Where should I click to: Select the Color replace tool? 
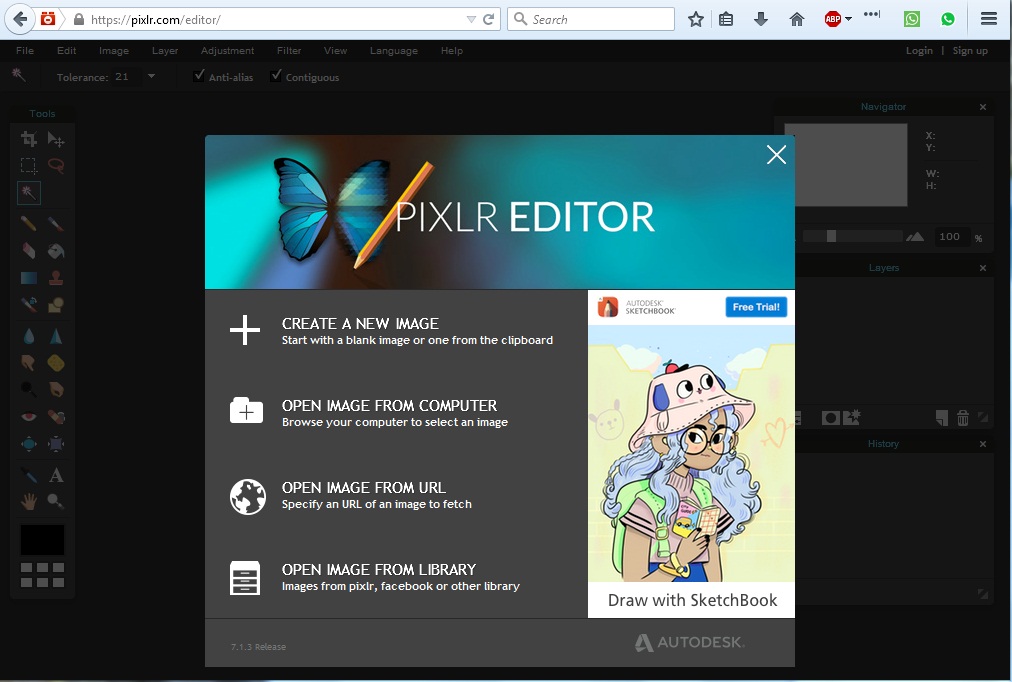(28, 305)
